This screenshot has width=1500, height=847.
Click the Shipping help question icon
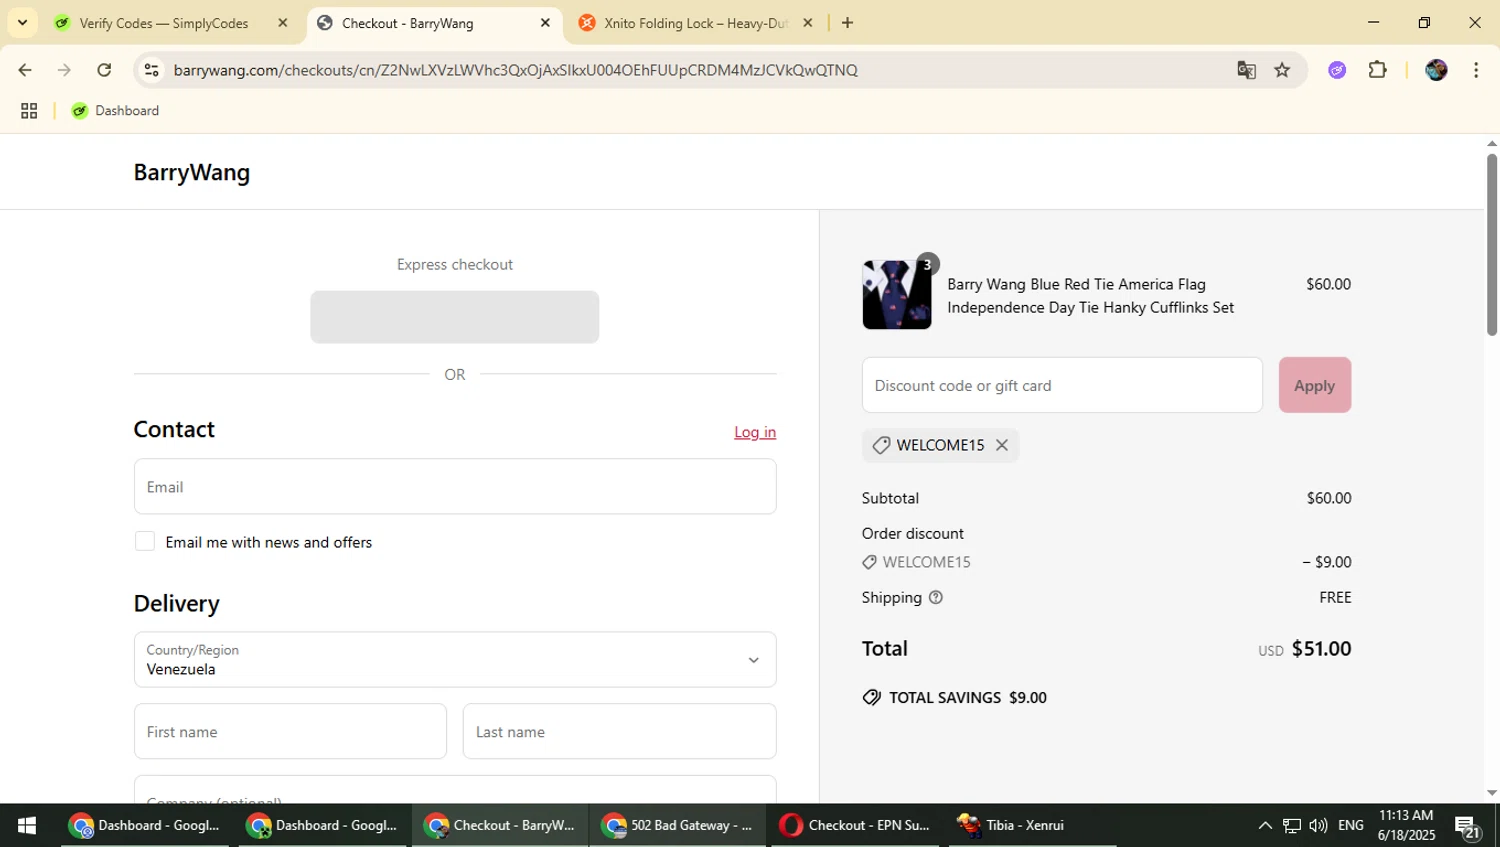(936, 597)
